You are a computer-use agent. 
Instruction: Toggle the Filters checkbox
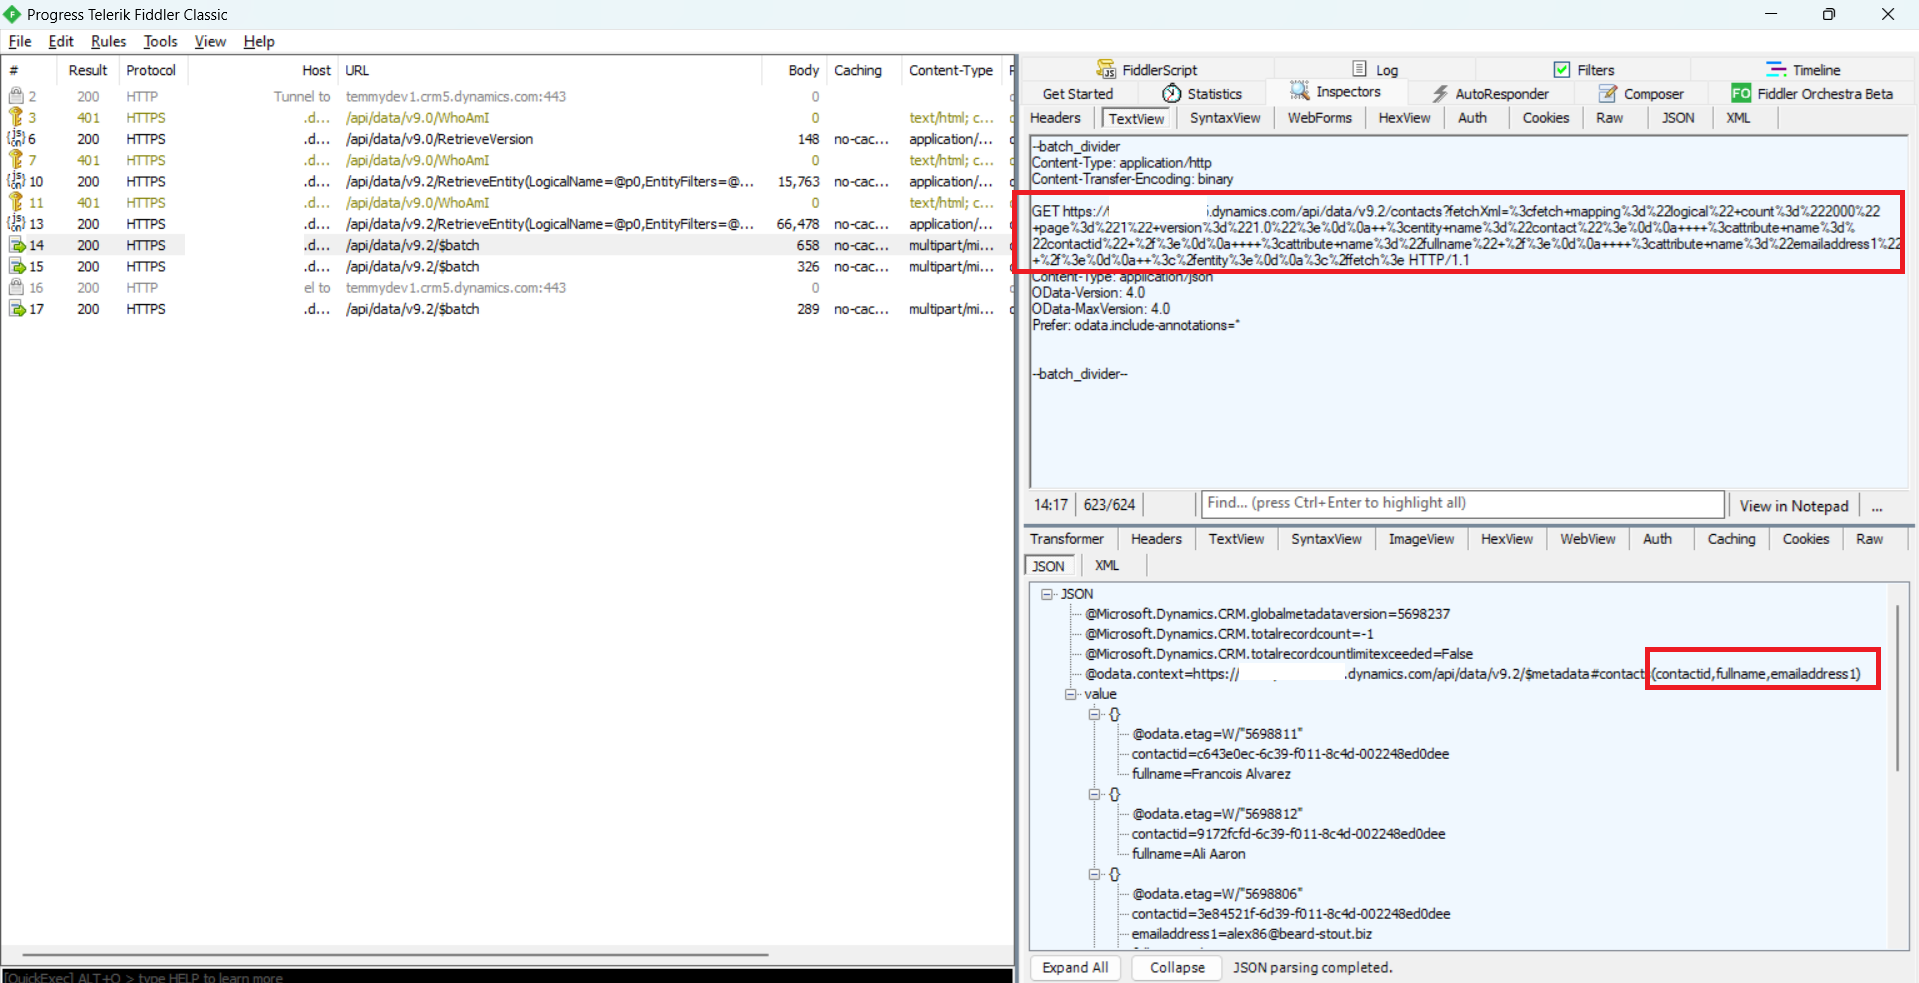tap(1561, 69)
